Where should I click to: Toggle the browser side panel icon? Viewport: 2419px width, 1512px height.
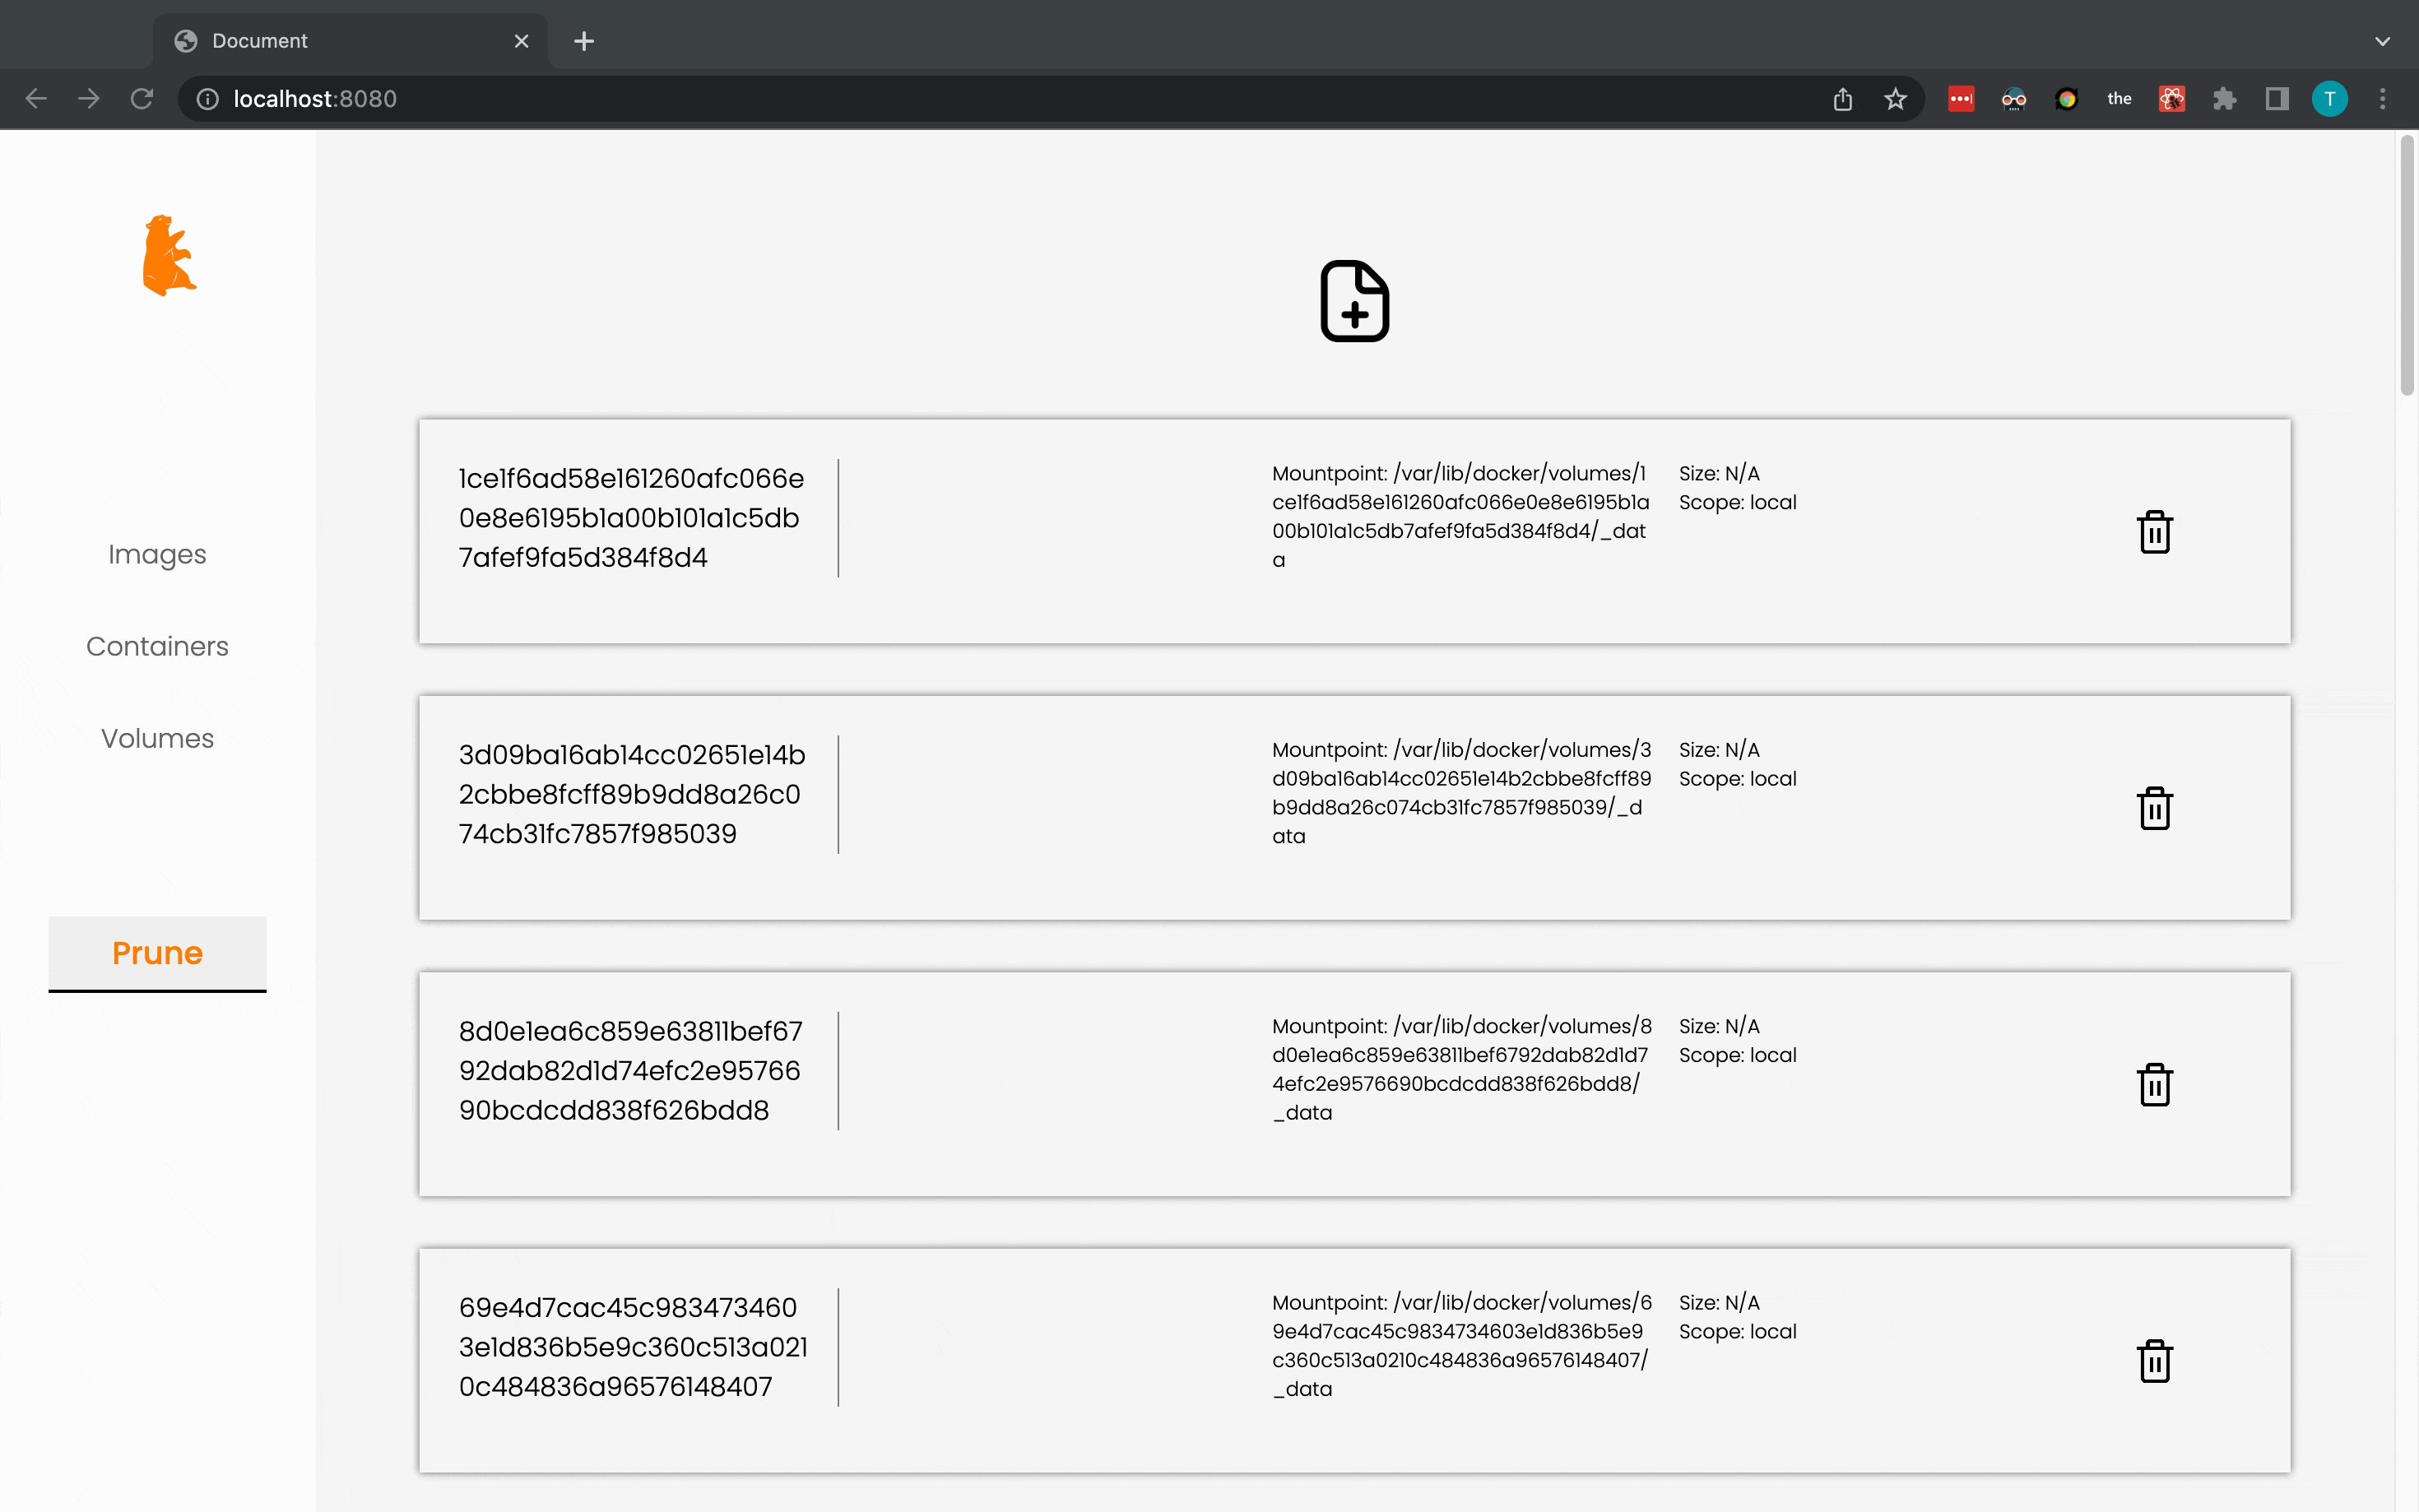coord(2277,99)
